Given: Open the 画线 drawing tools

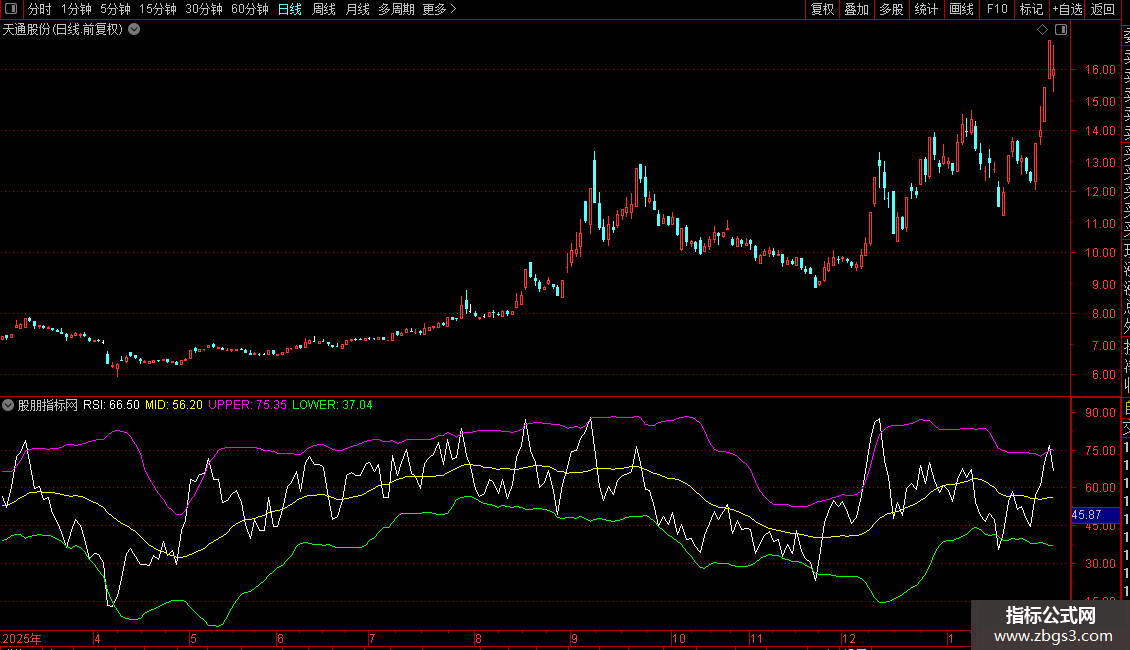Looking at the screenshot, I should pos(961,9).
